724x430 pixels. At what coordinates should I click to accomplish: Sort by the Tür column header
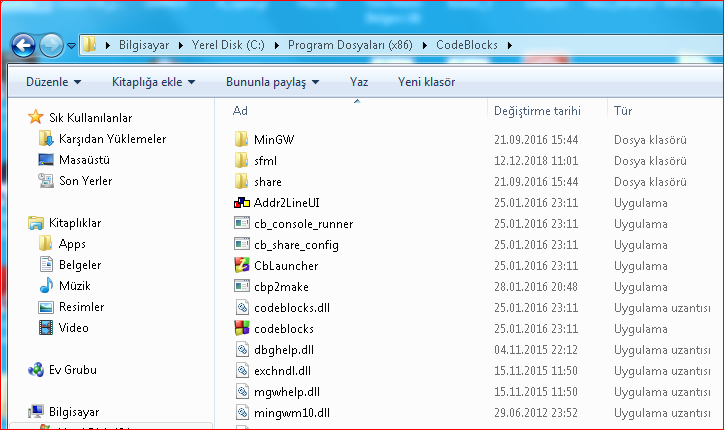(x=622, y=111)
